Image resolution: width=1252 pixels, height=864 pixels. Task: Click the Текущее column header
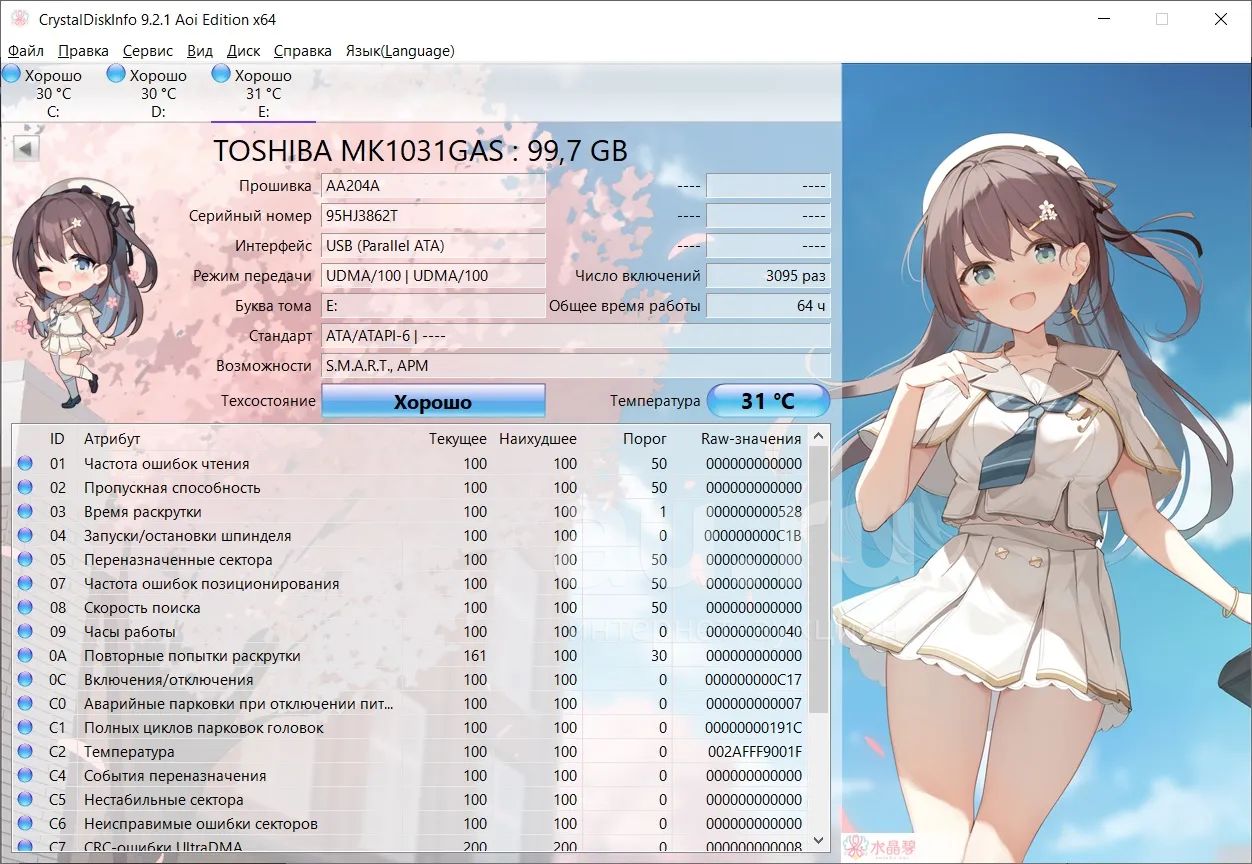click(458, 438)
